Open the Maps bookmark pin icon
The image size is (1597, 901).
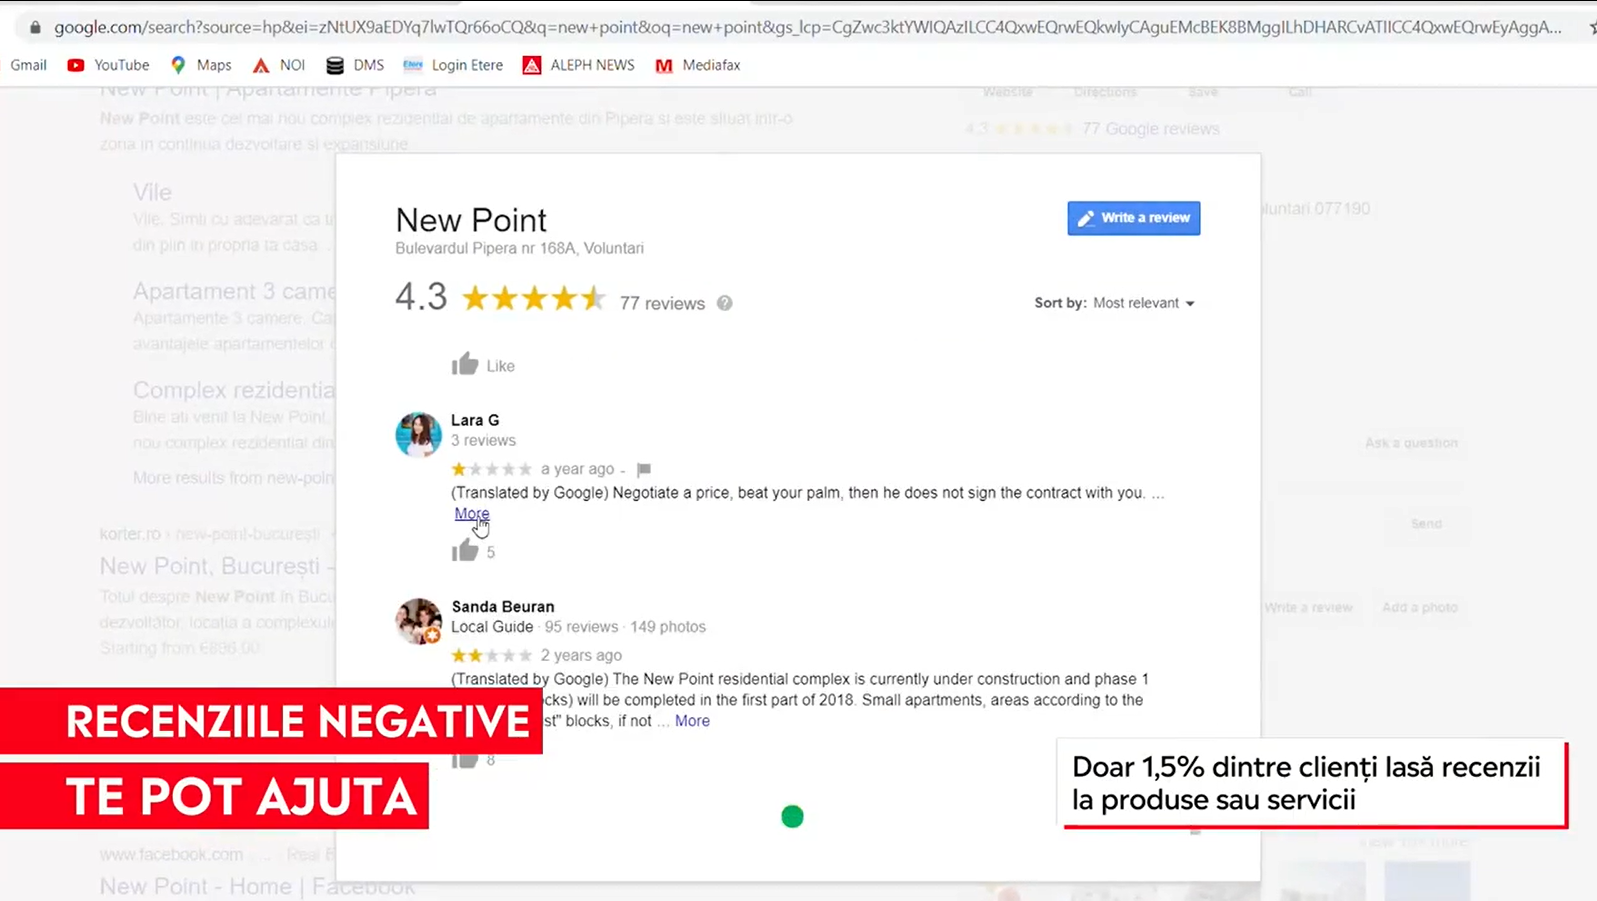(178, 65)
